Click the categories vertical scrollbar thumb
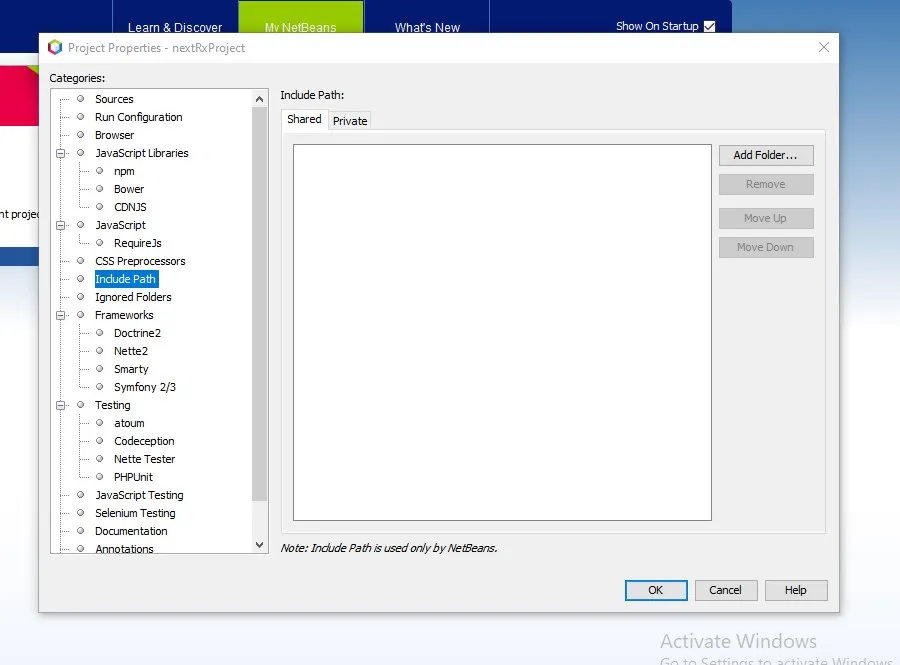Viewport: 900px width, 665px height. 259,304
